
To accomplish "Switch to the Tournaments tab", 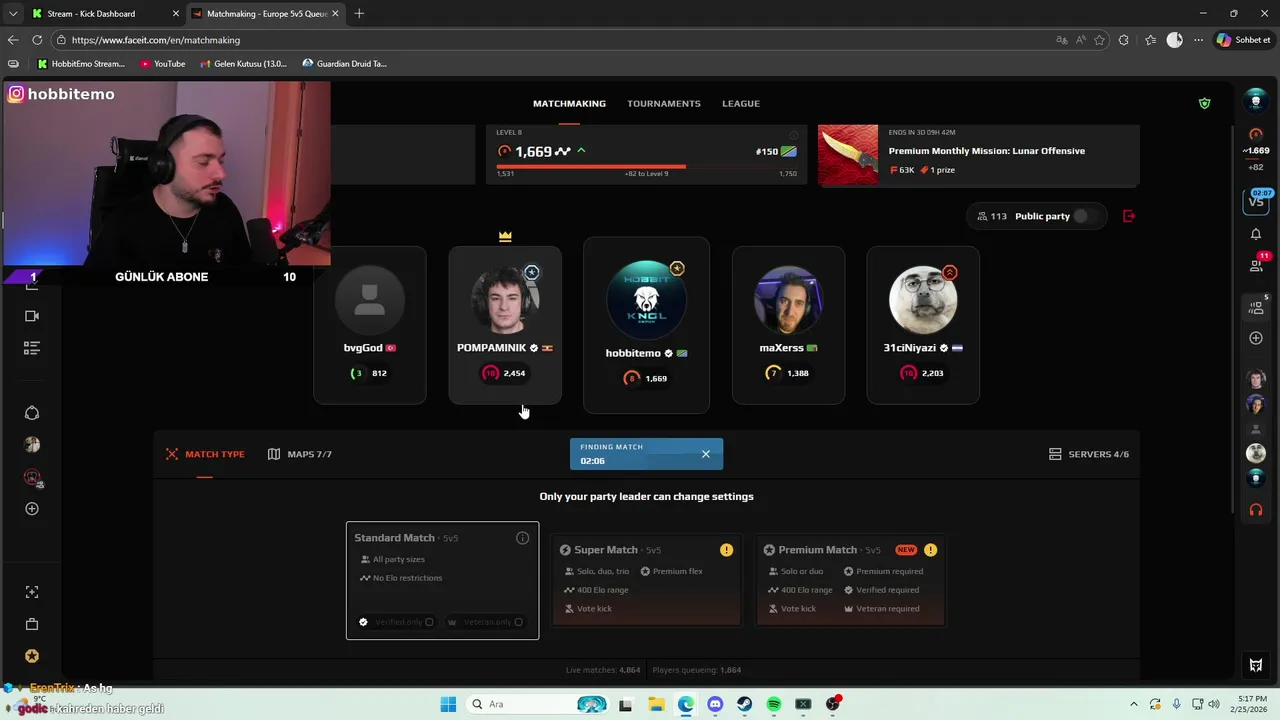I will pyautogui.click(x=663, y=103).
